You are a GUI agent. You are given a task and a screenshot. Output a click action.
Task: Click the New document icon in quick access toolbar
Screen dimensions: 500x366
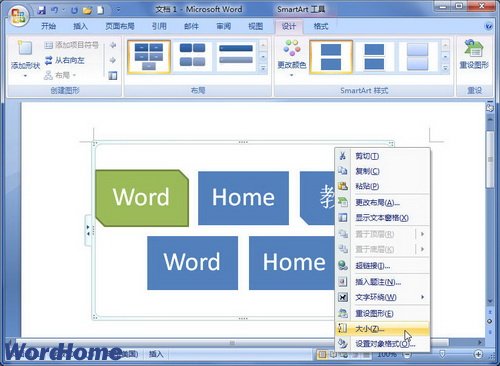(x=100, y=10)
